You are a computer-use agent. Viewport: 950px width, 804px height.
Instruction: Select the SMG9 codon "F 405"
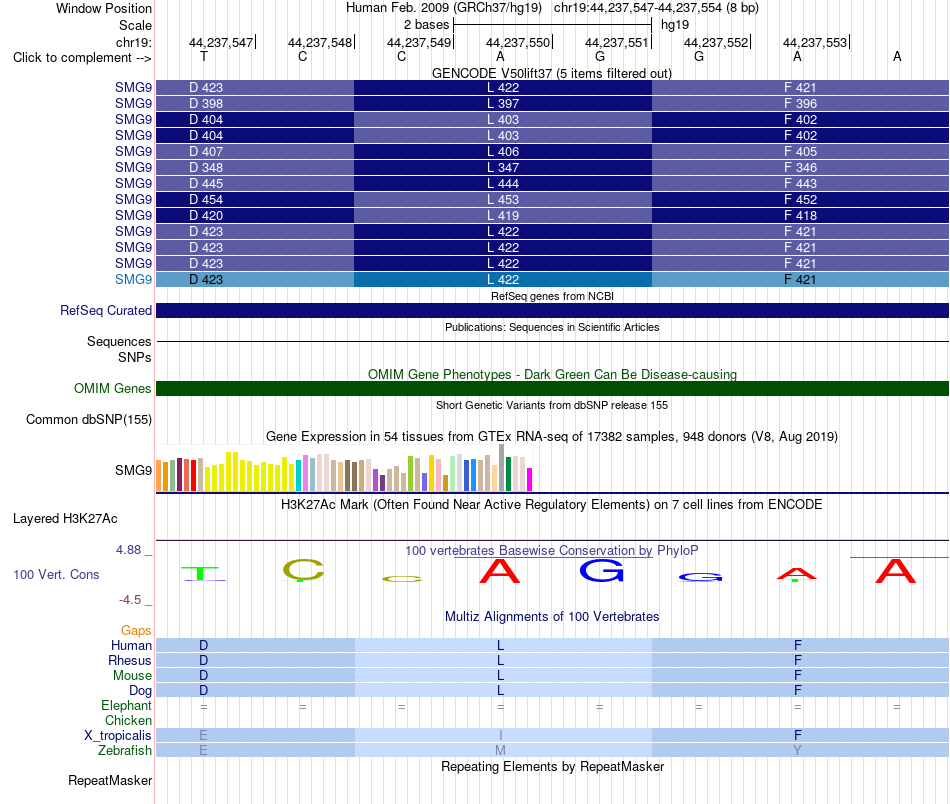[800, 151]
